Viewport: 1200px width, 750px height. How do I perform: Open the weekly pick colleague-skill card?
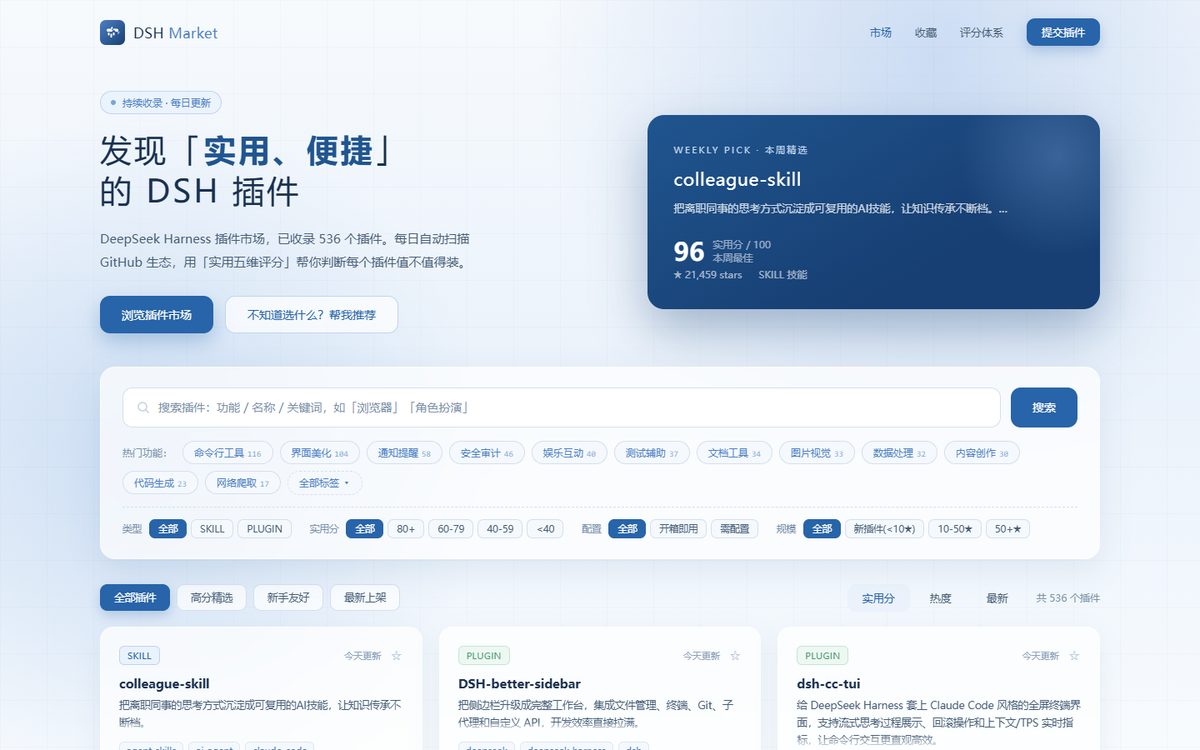873,212
